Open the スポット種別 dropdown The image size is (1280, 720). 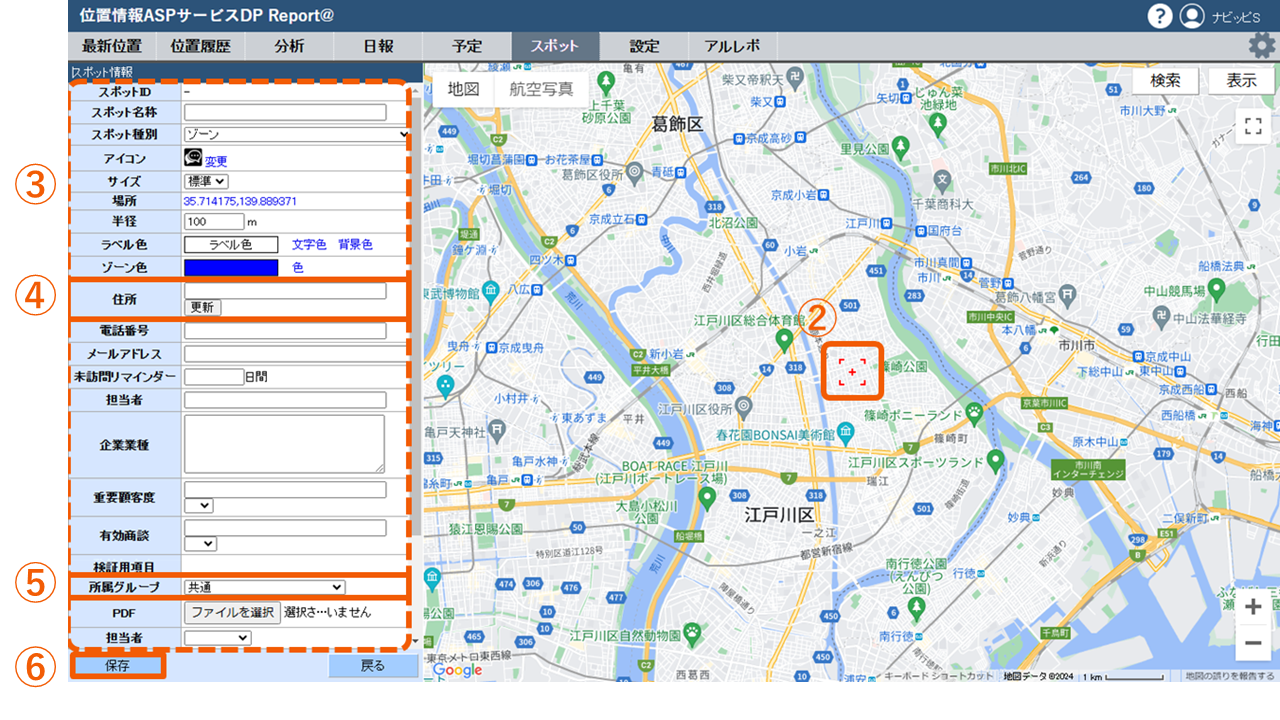tap(297, 134)
